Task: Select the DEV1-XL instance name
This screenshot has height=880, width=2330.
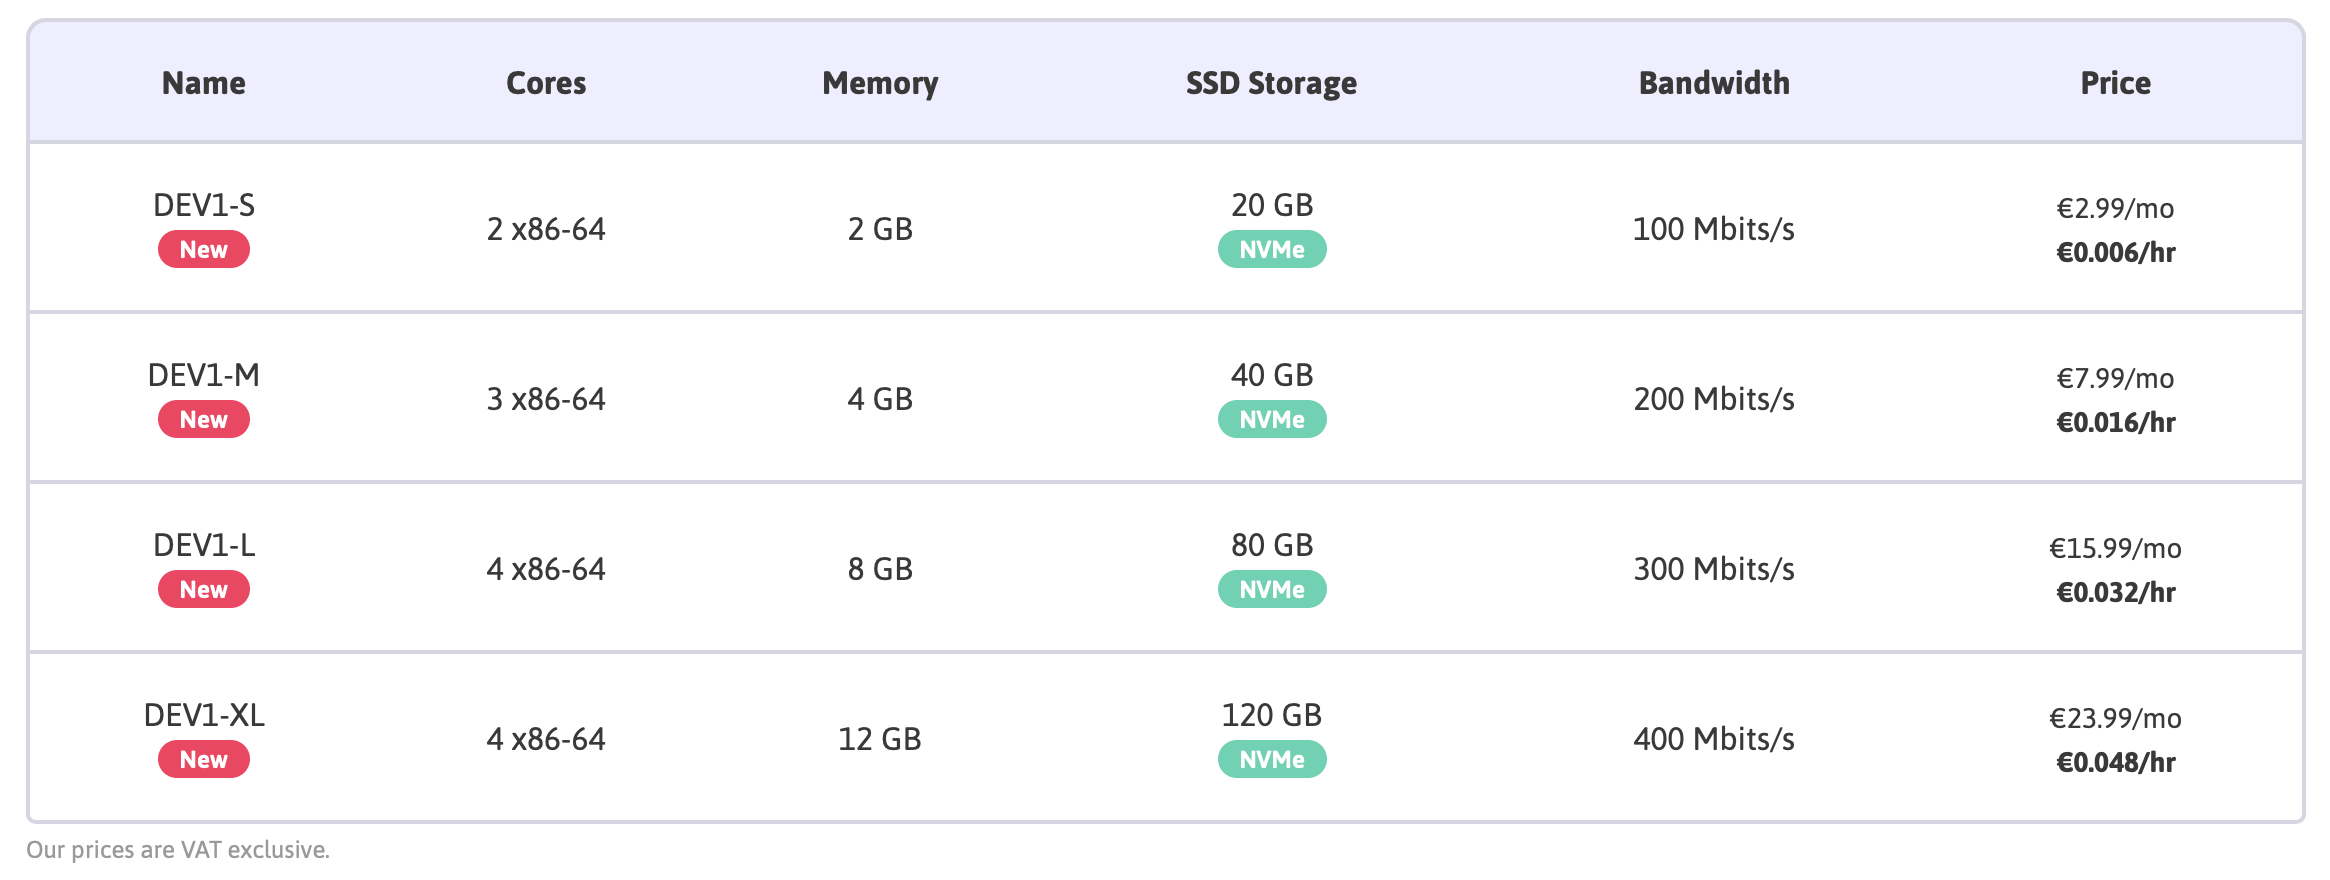Action: 204,715
